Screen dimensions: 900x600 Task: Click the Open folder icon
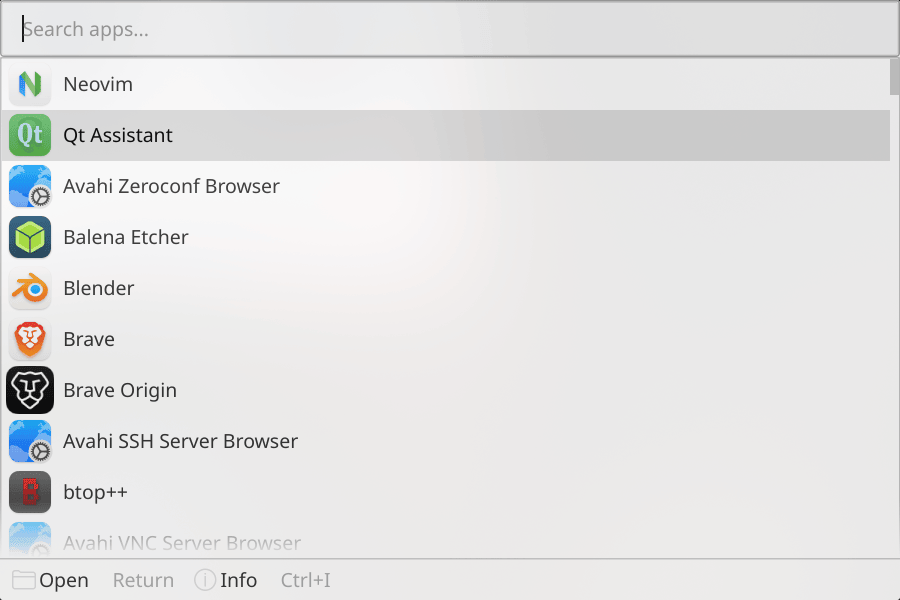[24, 580]
